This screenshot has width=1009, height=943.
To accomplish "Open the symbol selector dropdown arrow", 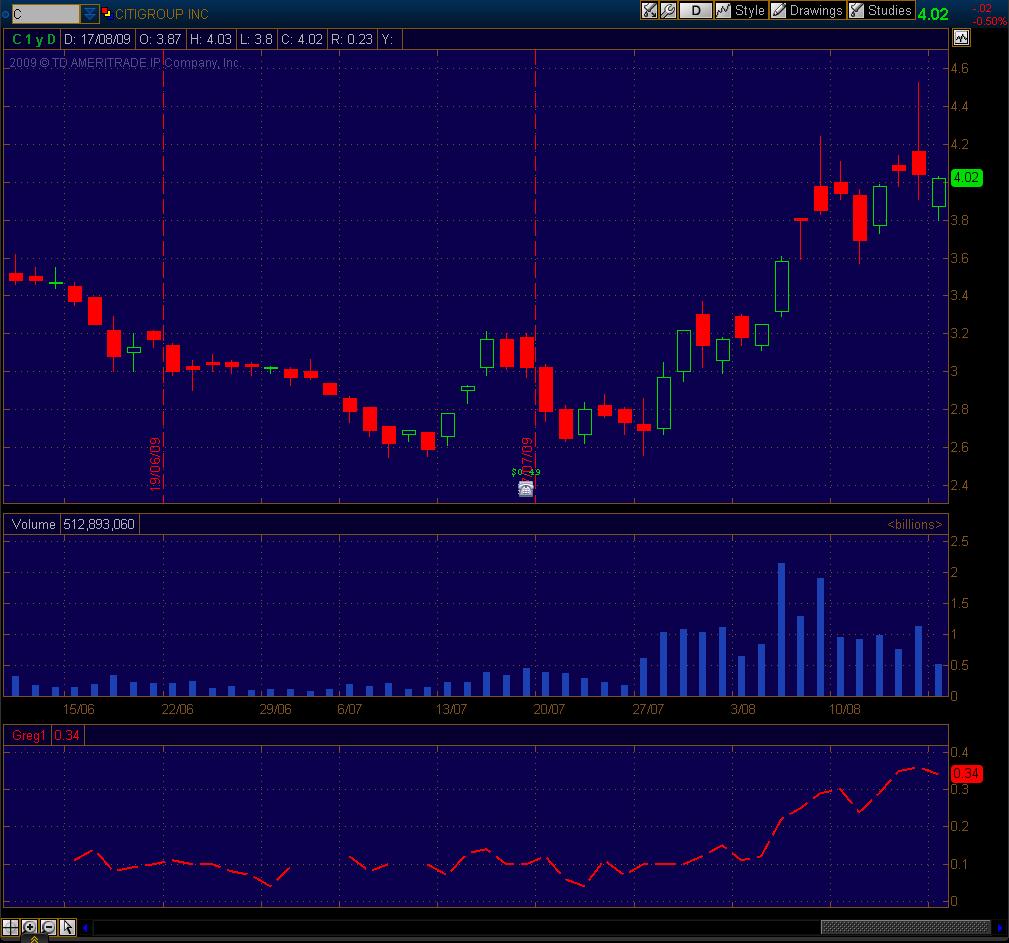I will coord(89,14).
